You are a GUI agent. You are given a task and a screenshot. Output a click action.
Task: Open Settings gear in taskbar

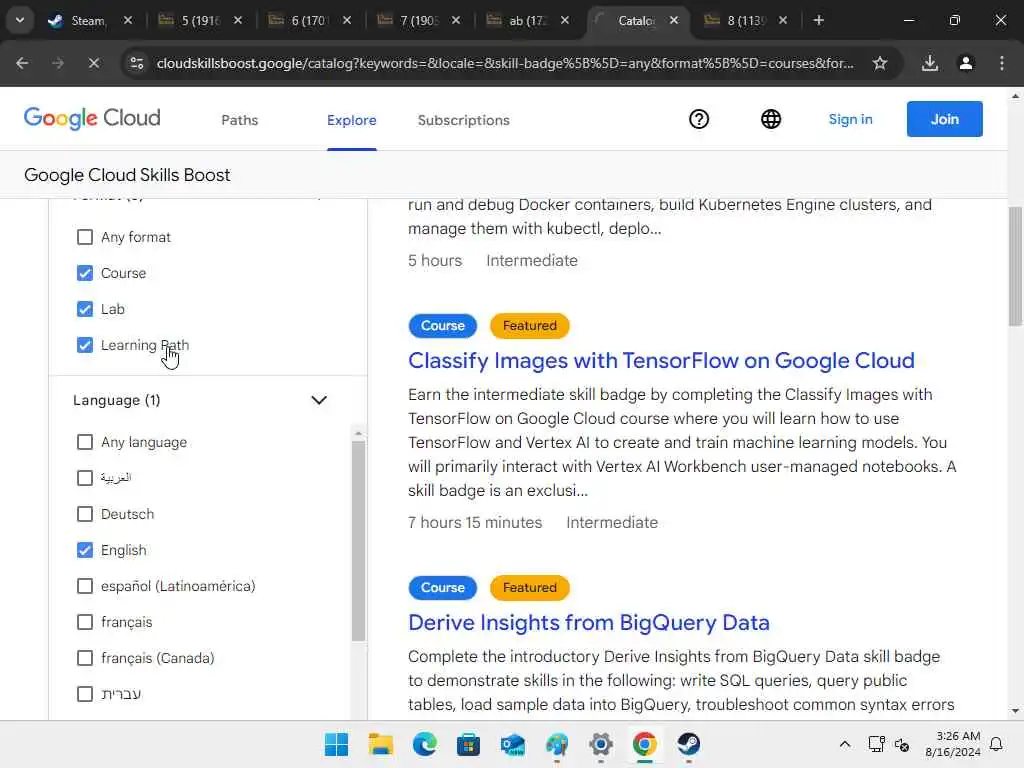click(601, 744)
